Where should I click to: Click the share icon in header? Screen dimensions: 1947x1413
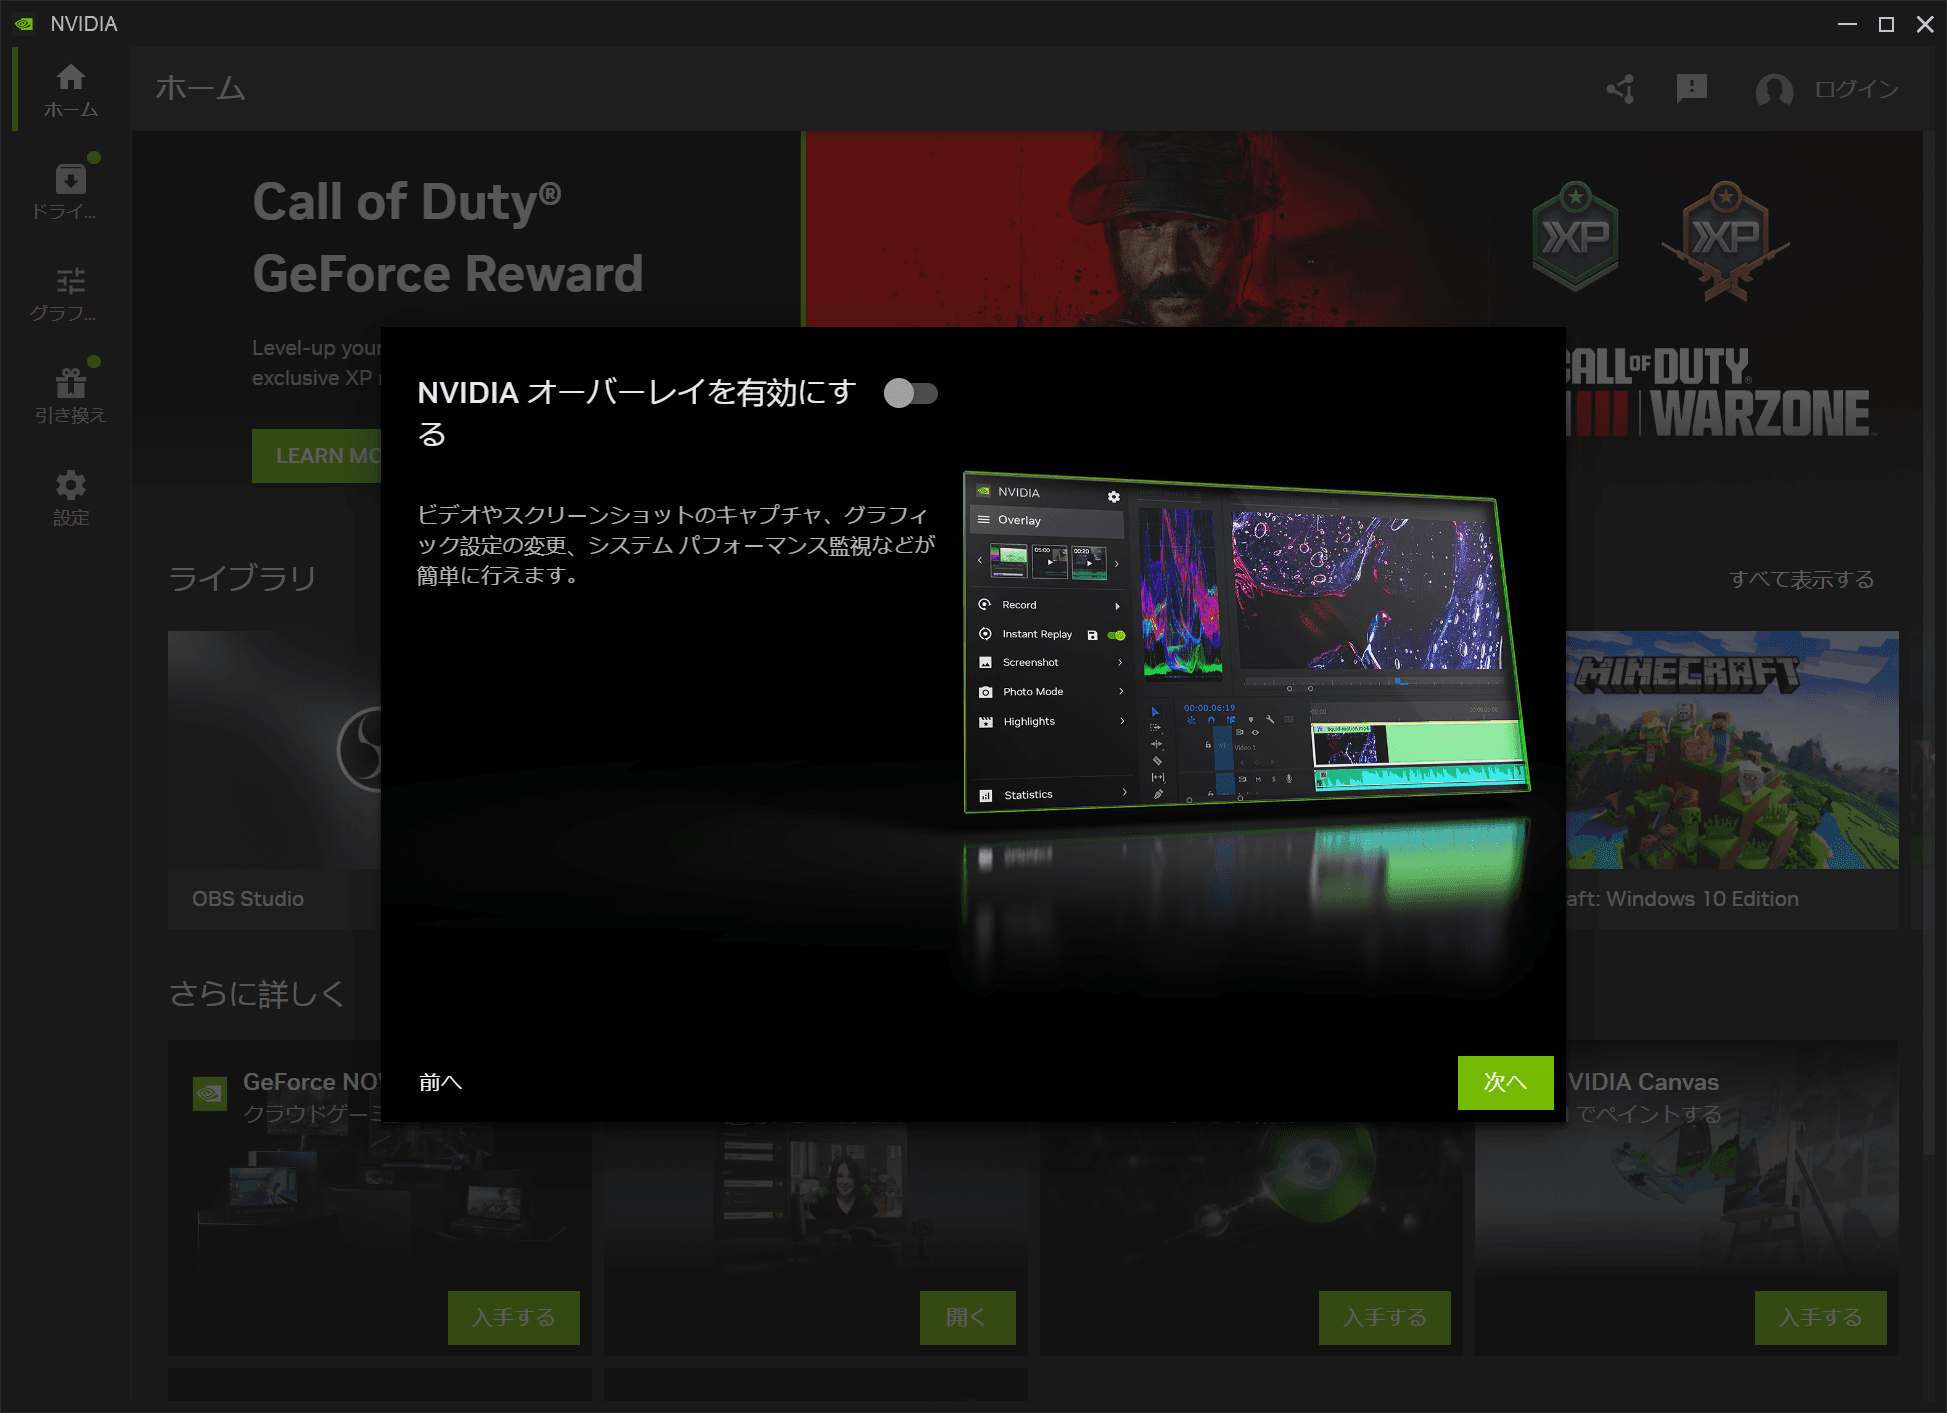[1621, 89]
